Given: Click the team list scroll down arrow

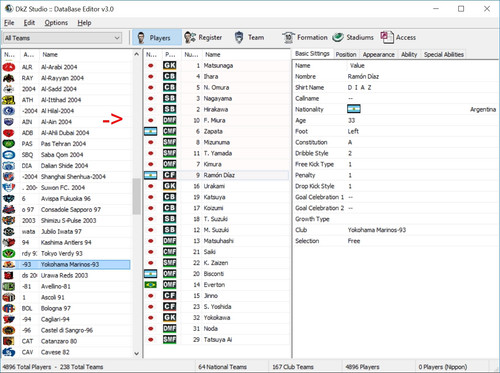Looking at the screenshot, I should click(136, 353).
